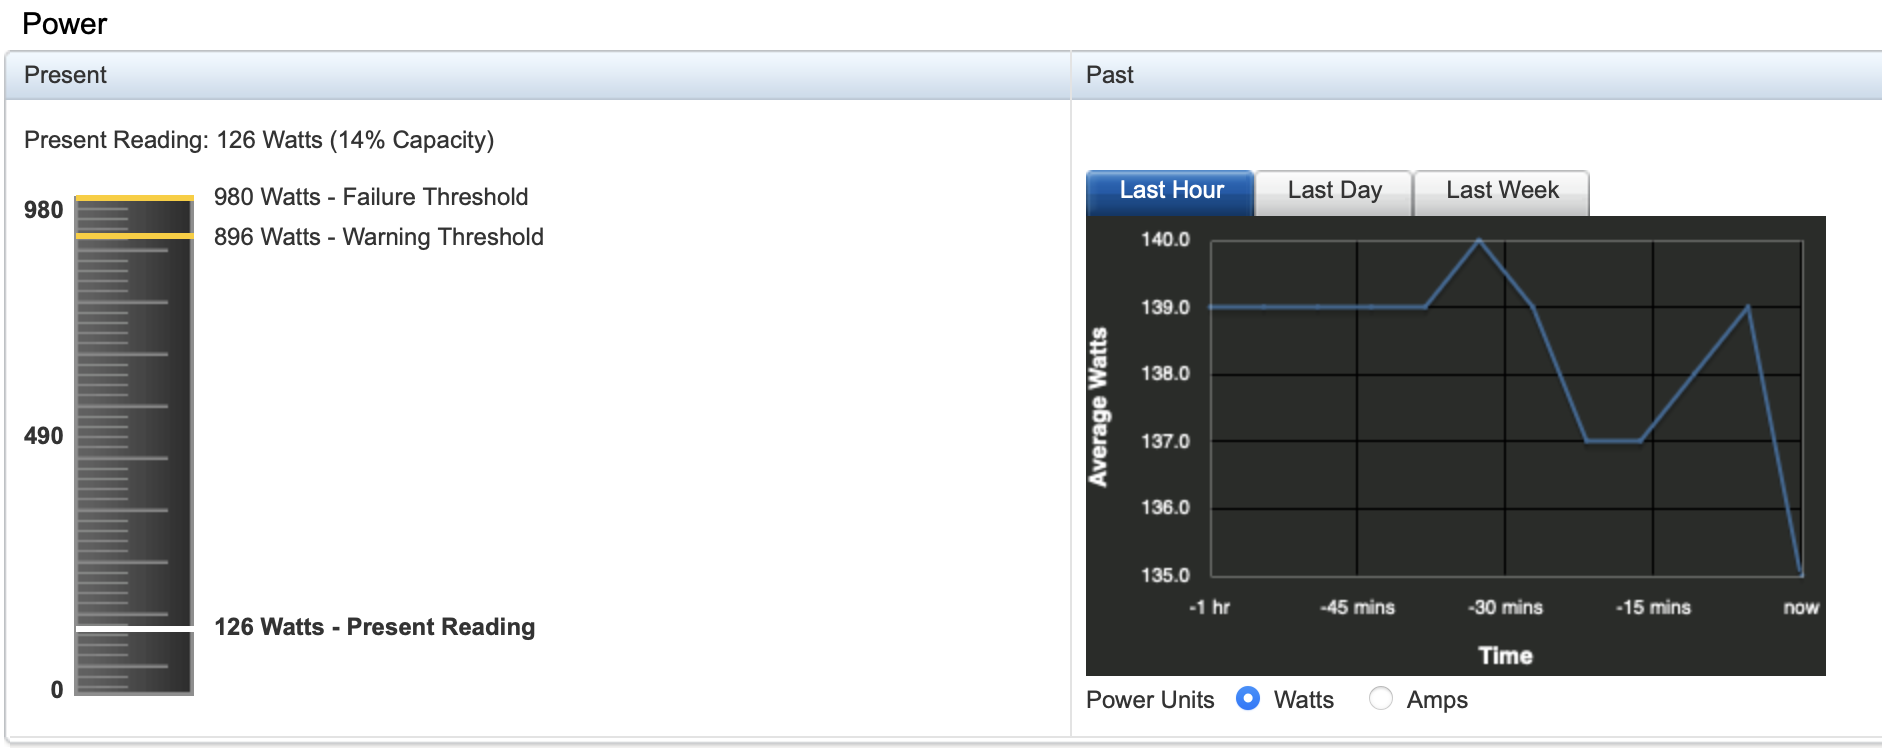
Task: Click the Past panel header
Action: (1477, 75)
